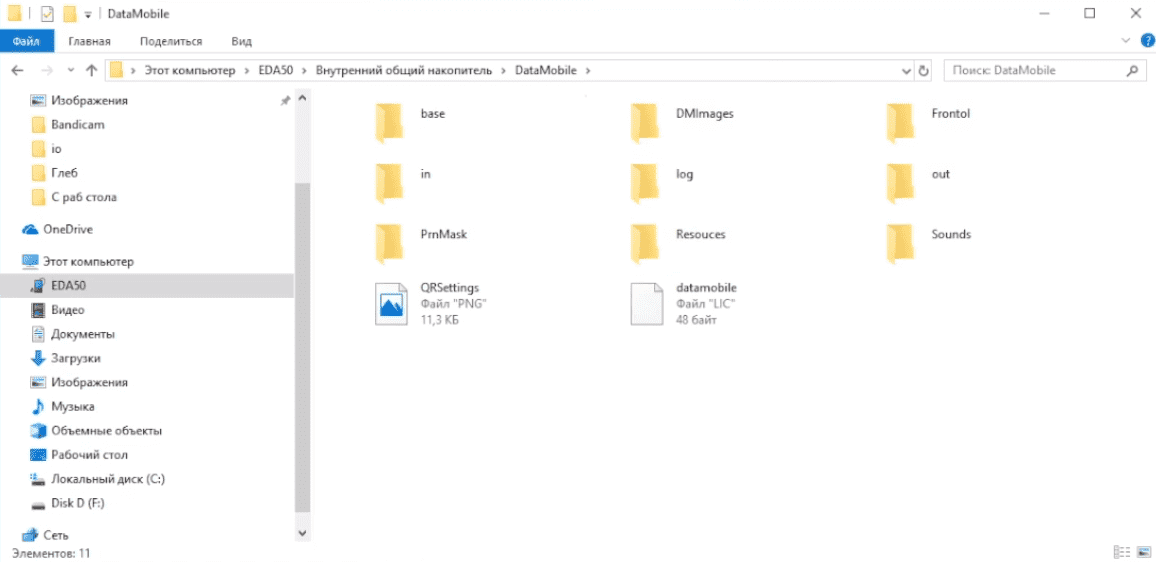
Task: Click the navigation pane scroll up arrow
Action: [x=302, y=98]
